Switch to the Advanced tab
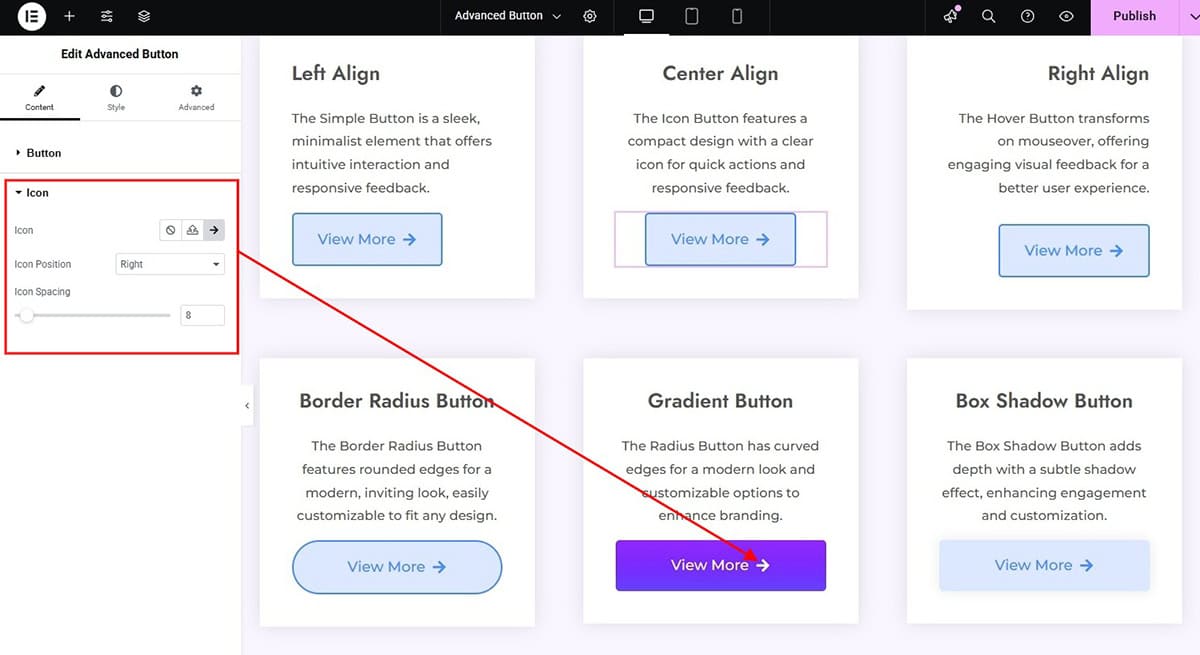The width and height of the screenshot is (1200, 655). (196, 98)
